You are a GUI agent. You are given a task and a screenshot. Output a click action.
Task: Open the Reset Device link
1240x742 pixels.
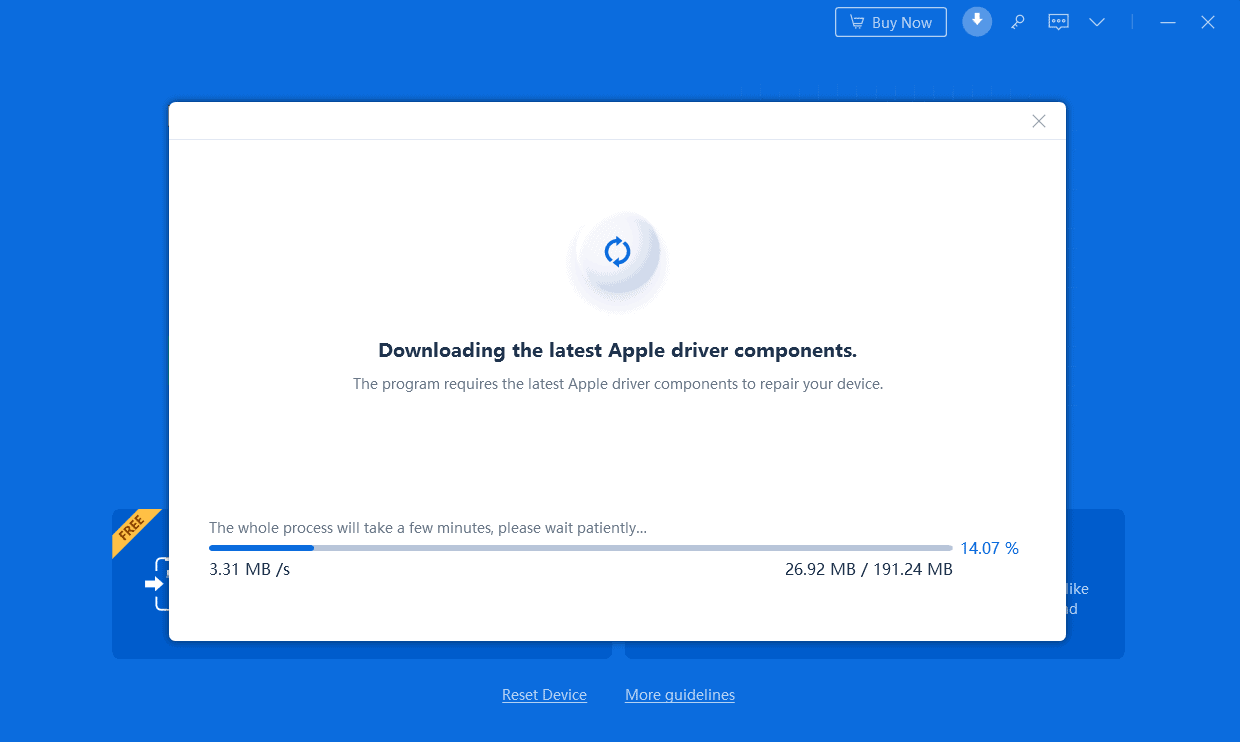tap(544, 695)
